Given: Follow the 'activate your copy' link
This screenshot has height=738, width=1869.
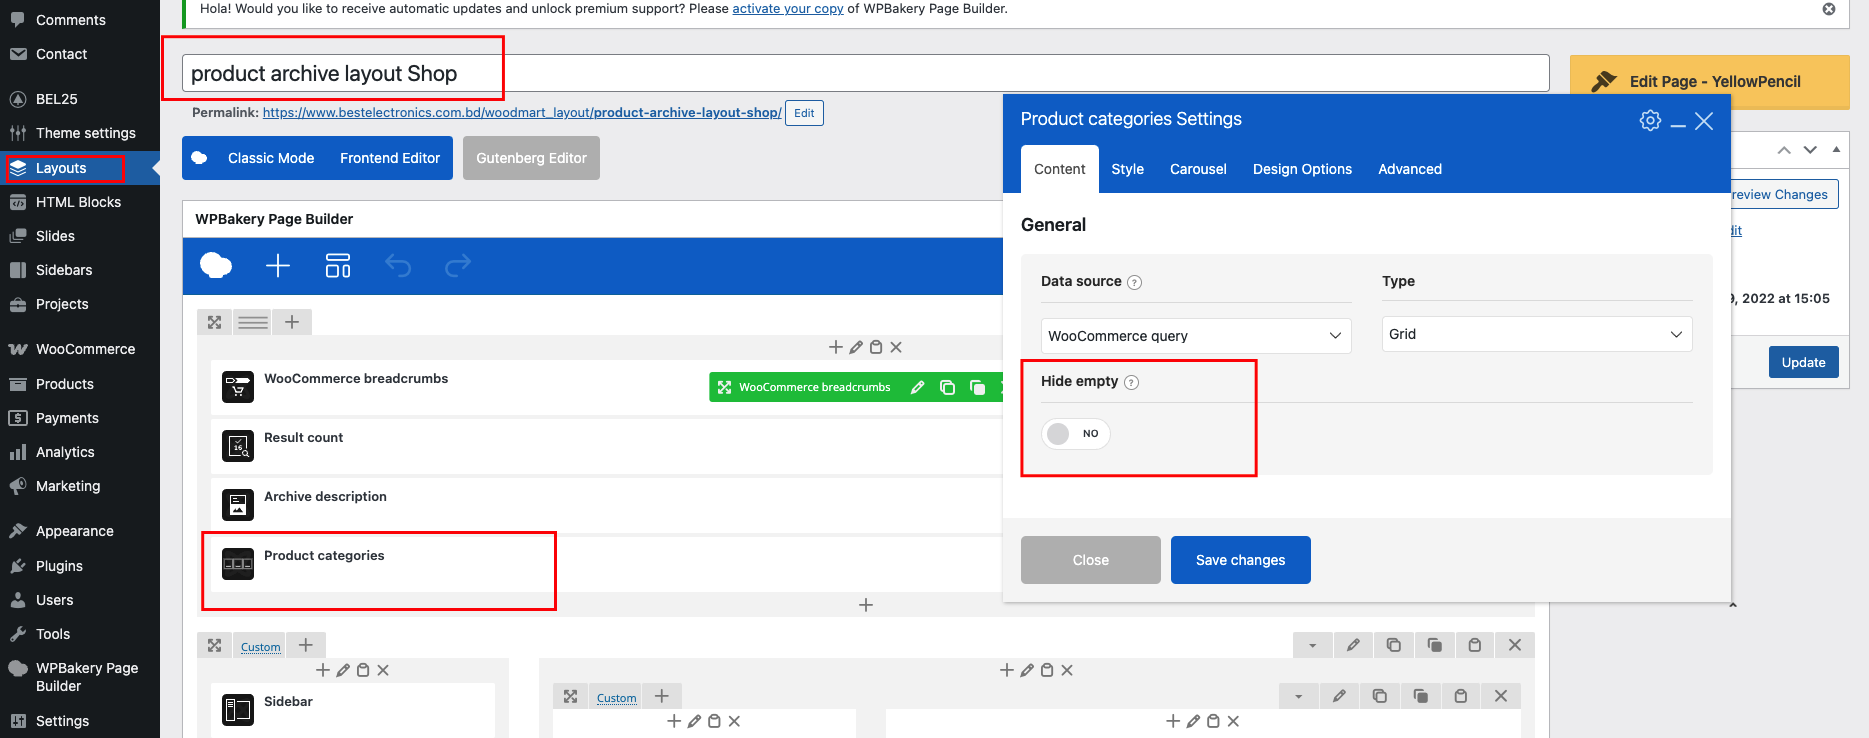Looking at the screenshot, I should pyautogui.click(x=788, y=9).
